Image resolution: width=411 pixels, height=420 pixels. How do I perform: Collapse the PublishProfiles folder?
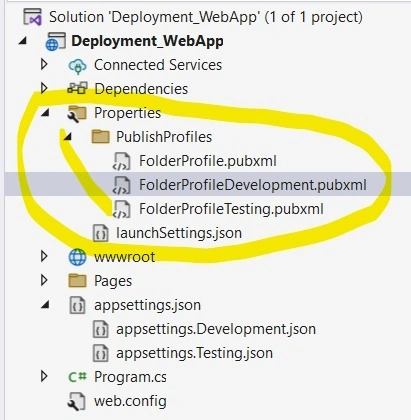[68, 137]
